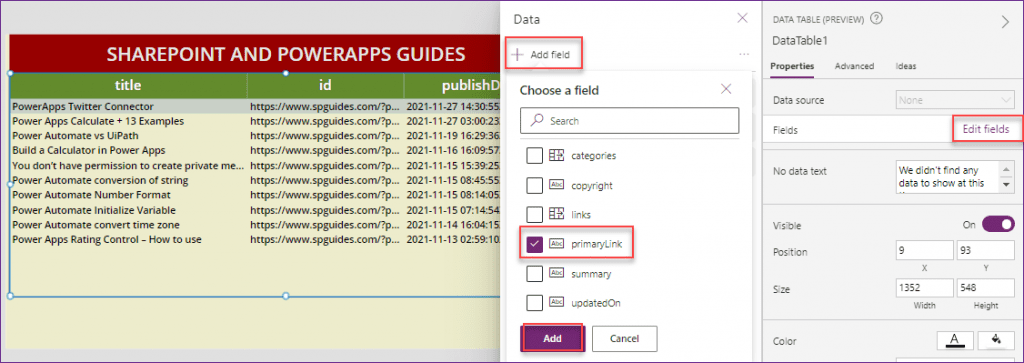Select the PowerApps Twitter Connector row
The width and height of the screenshot is (1024, 363).
(x=255, y=106)
